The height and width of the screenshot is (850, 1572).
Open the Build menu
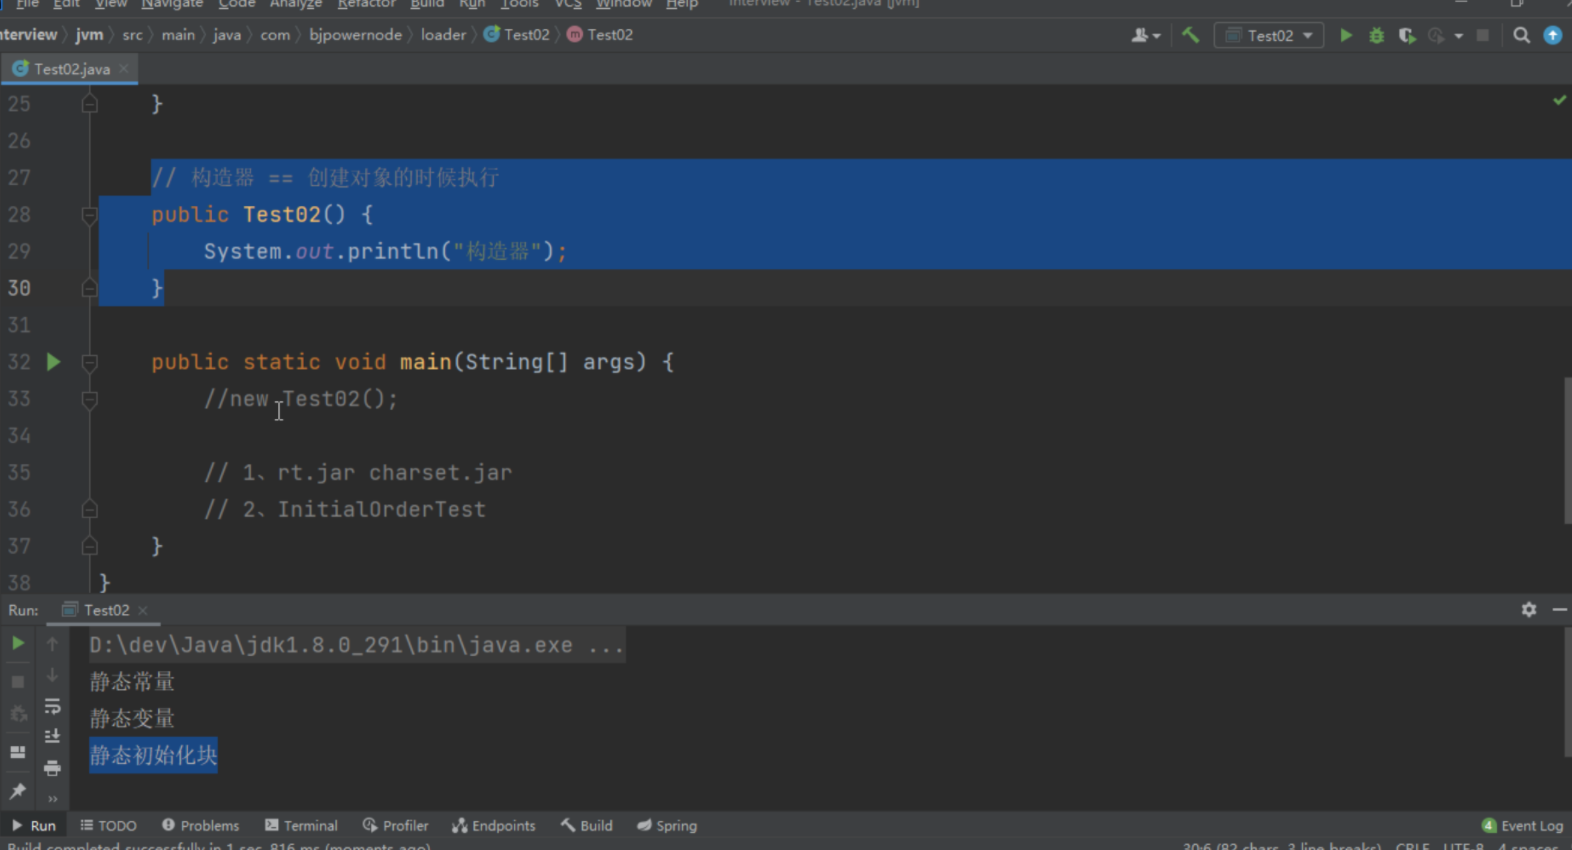[x=427, y=4]
